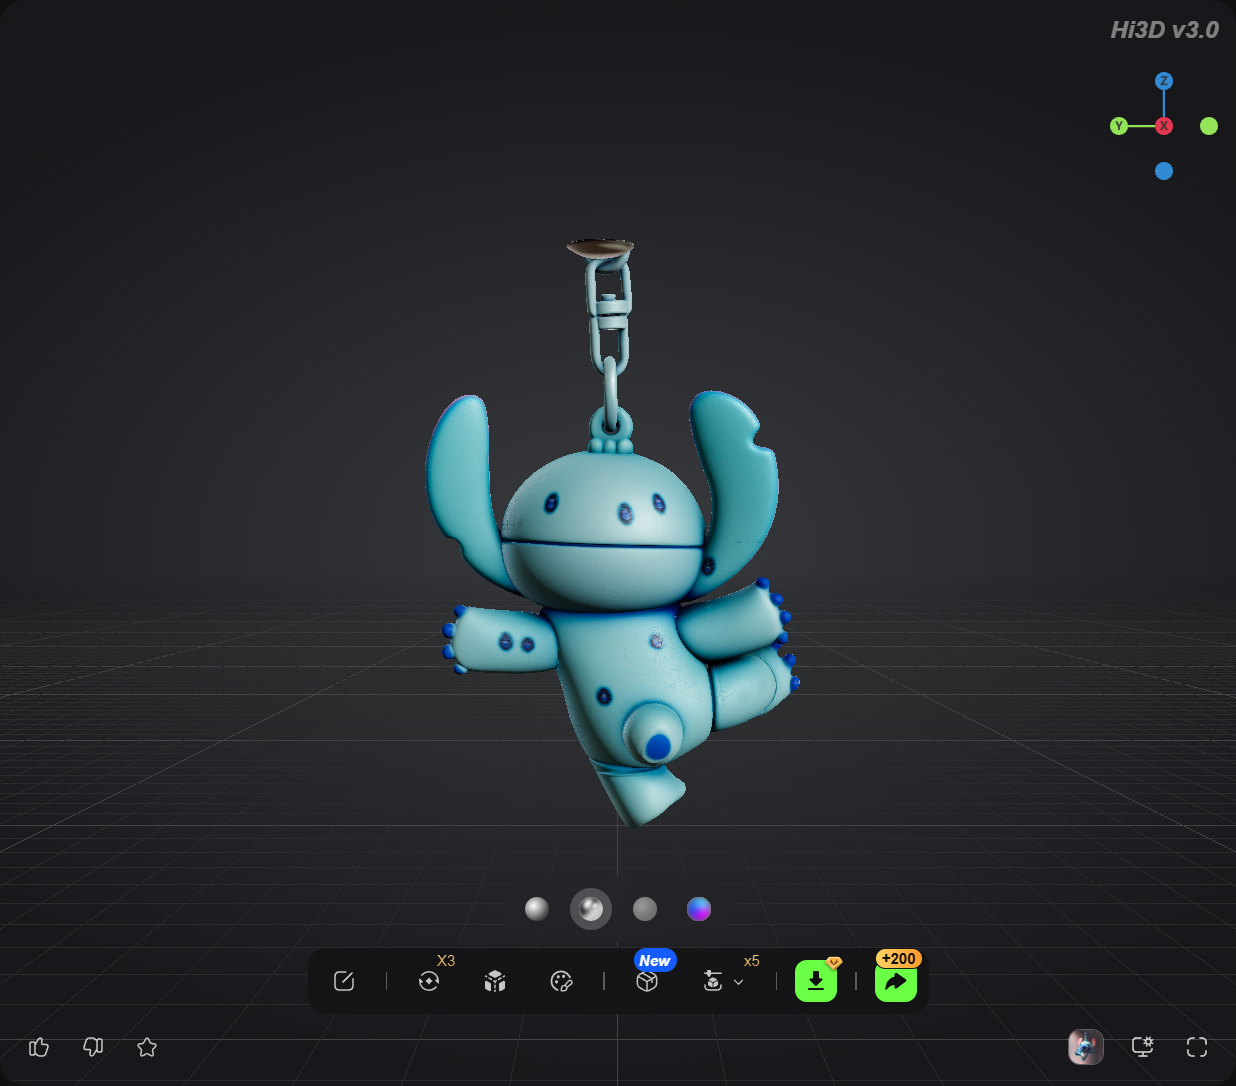Image resolution: width=1236 pixels, height=1086 pixels.
Task: Open the reference image thumbnail
Action: tap(1086, 1047)
